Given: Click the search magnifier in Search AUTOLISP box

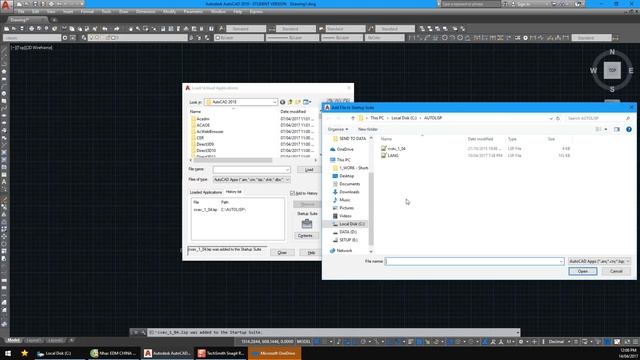Looking at the screenshot, I should point(628,118).
